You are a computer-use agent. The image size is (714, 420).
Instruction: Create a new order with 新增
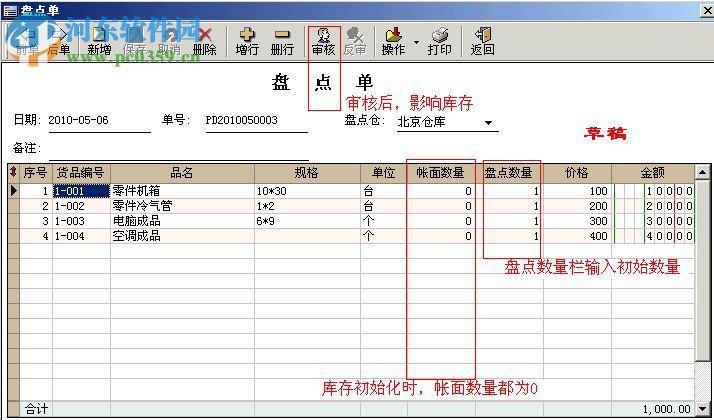click(99, 41)
